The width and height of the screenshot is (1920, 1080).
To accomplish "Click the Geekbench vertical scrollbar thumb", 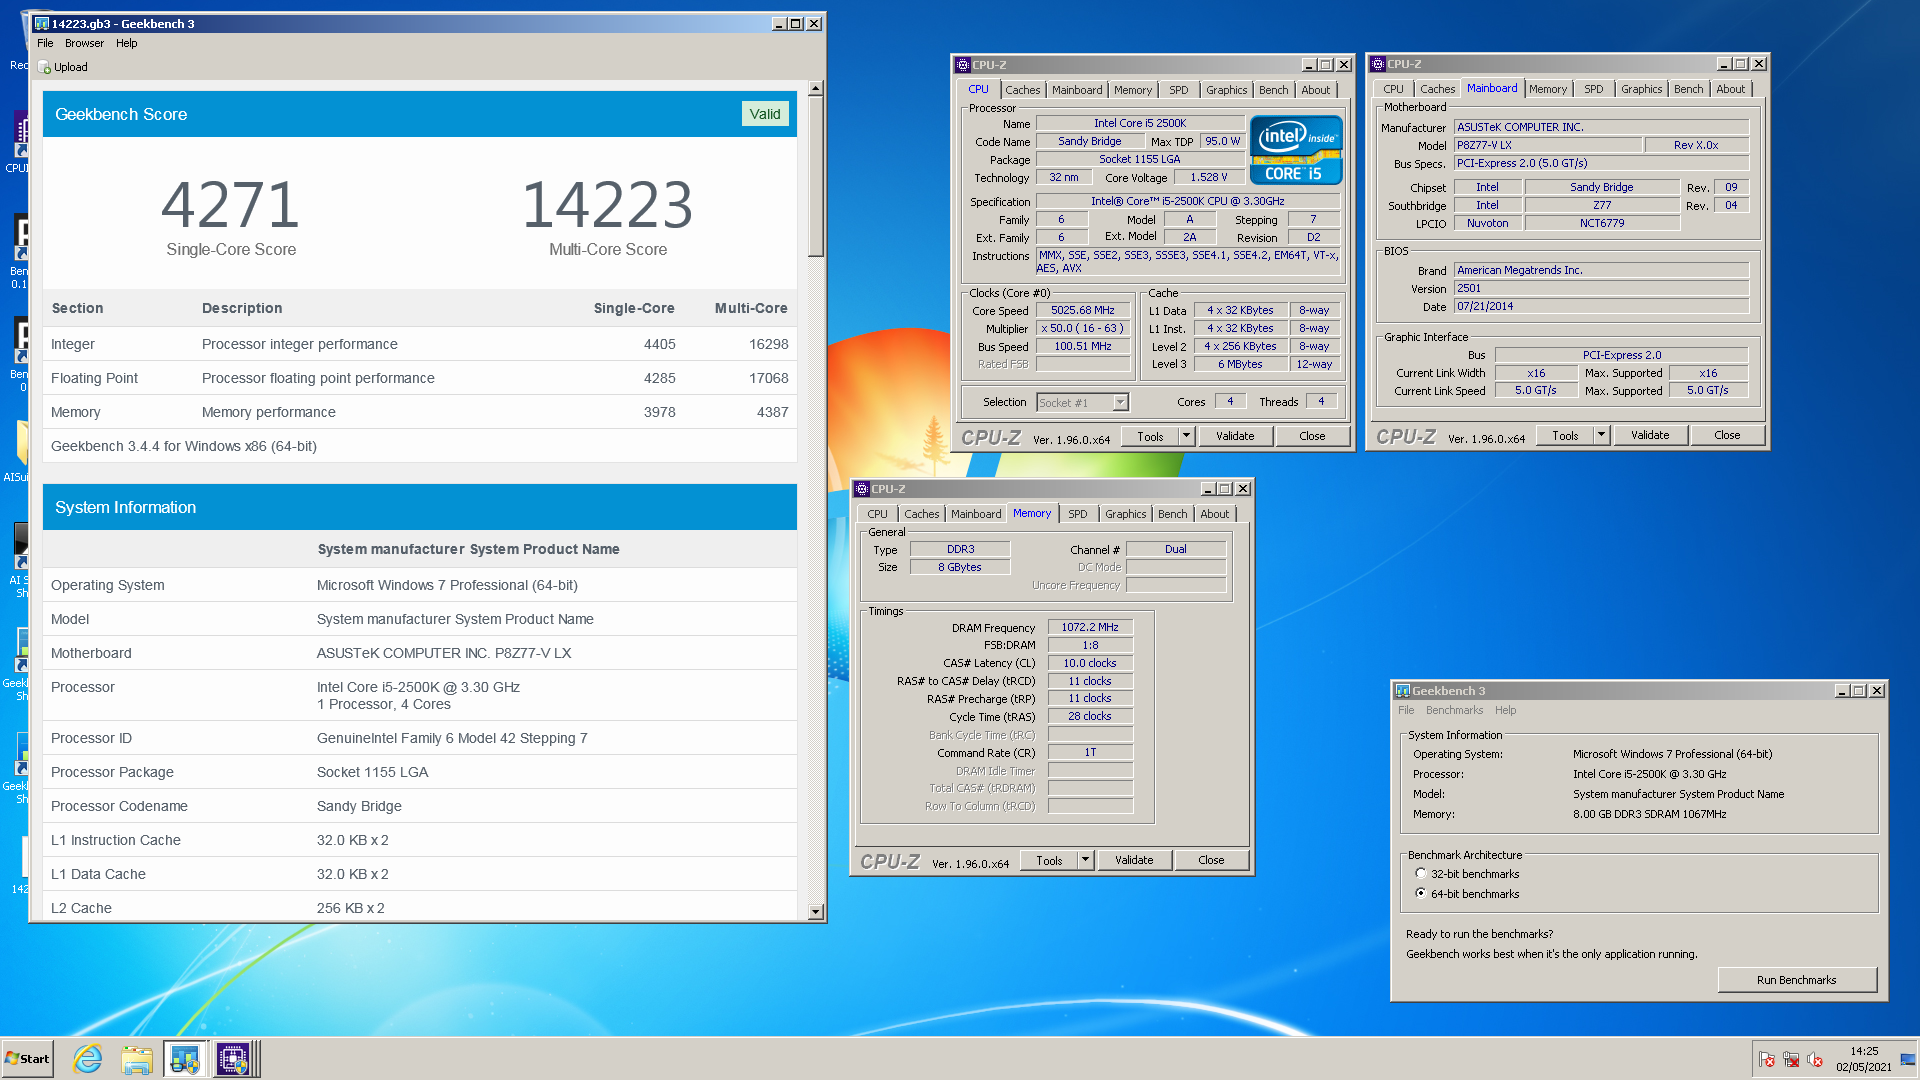I will click(x=815, y=176).
